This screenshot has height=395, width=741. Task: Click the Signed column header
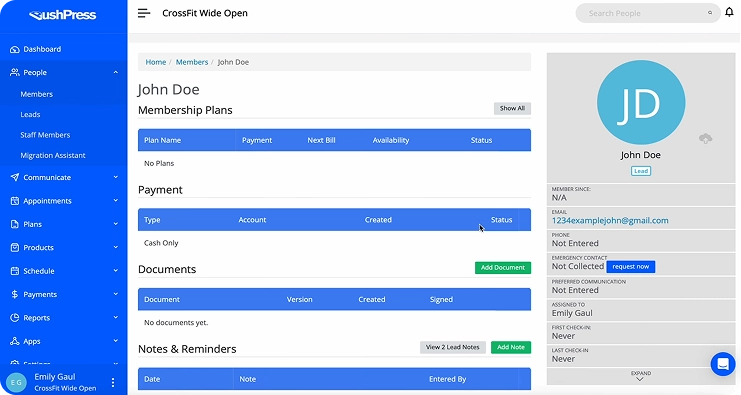click(441, 300)
